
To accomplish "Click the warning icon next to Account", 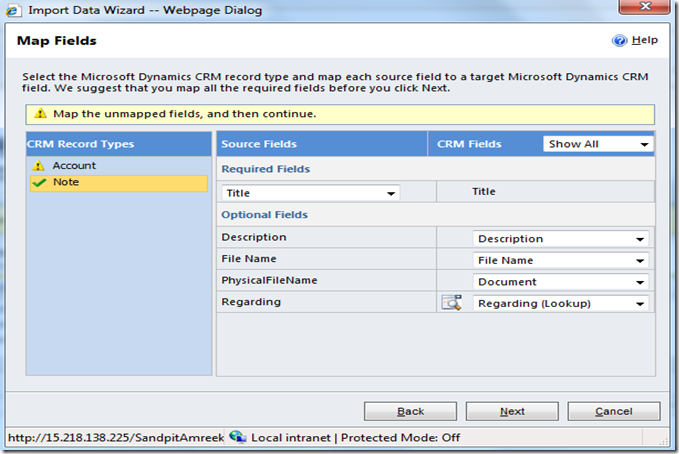I will pyautogui.click(x=39, y=165).
